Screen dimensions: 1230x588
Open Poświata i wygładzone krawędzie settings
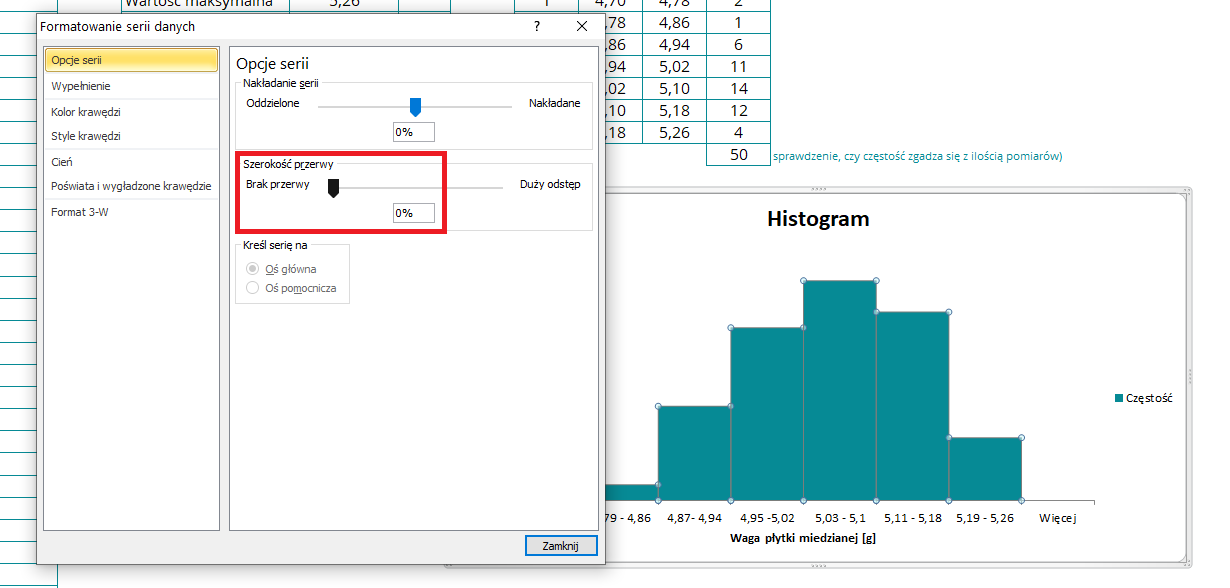tap(131, 186)
